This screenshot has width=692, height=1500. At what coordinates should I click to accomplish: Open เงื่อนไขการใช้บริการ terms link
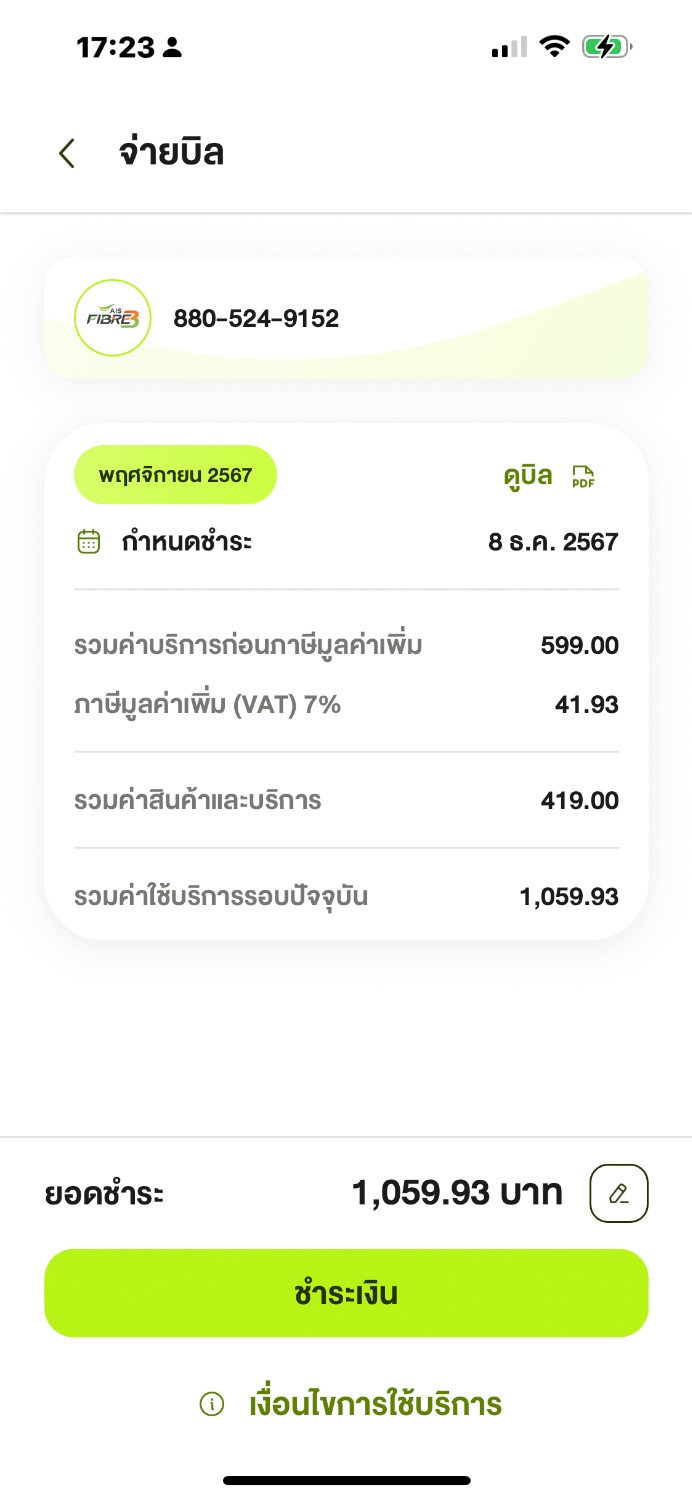375,1404
